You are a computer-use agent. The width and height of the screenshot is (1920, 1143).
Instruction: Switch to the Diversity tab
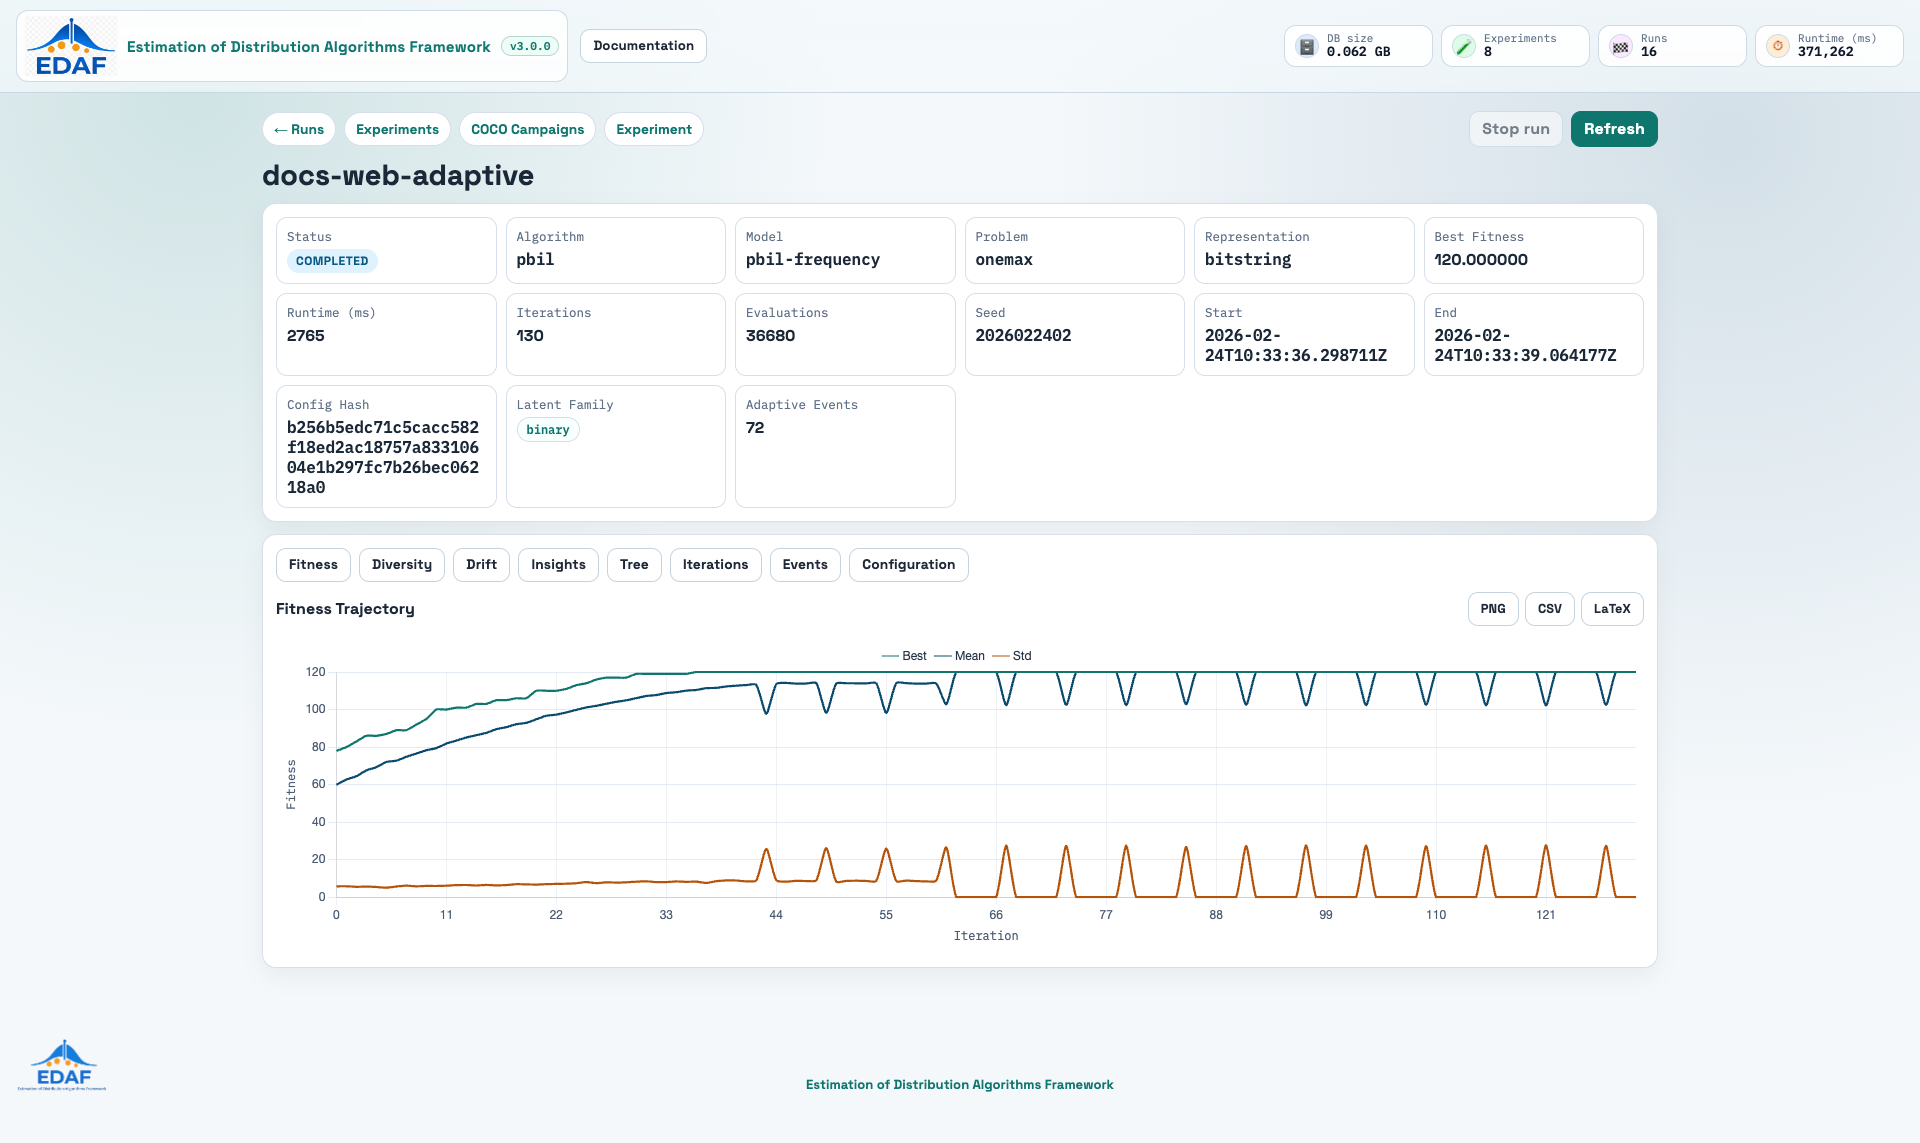tap(402, 565)
